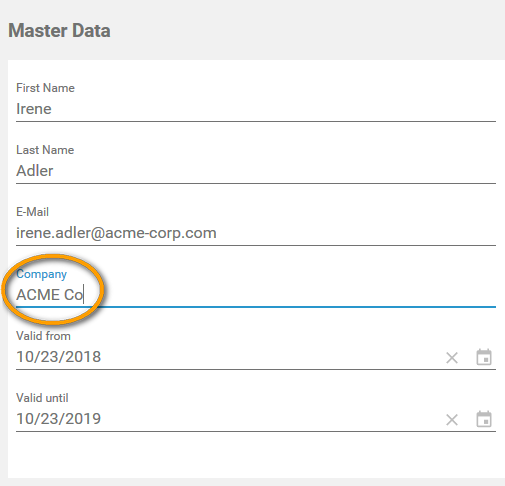Click the Valid from label
505x486 pixels.
click(43, 336)
